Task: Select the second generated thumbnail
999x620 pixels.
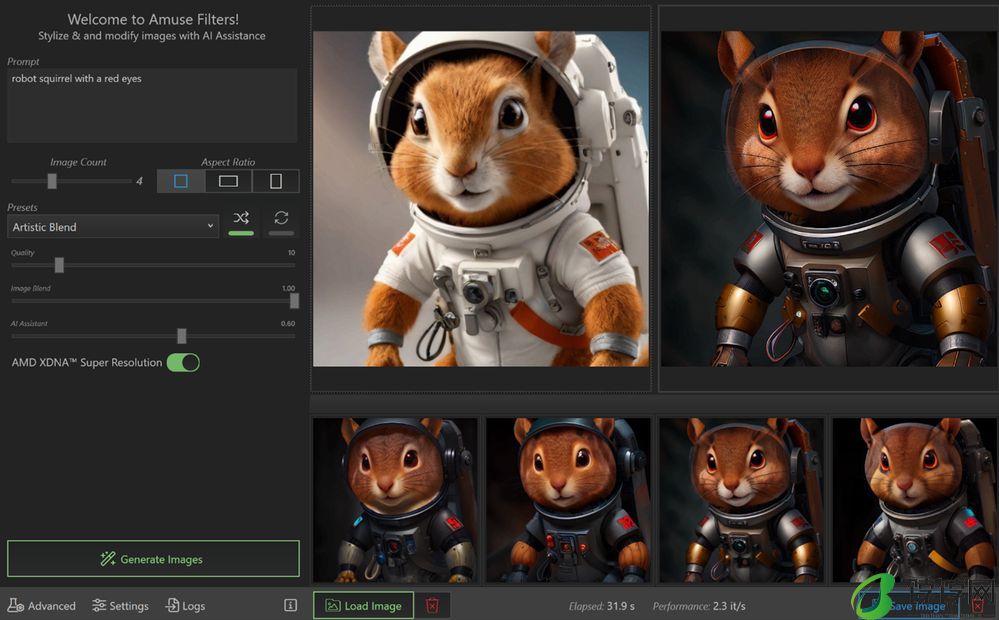Action: [x=568, y=500]
